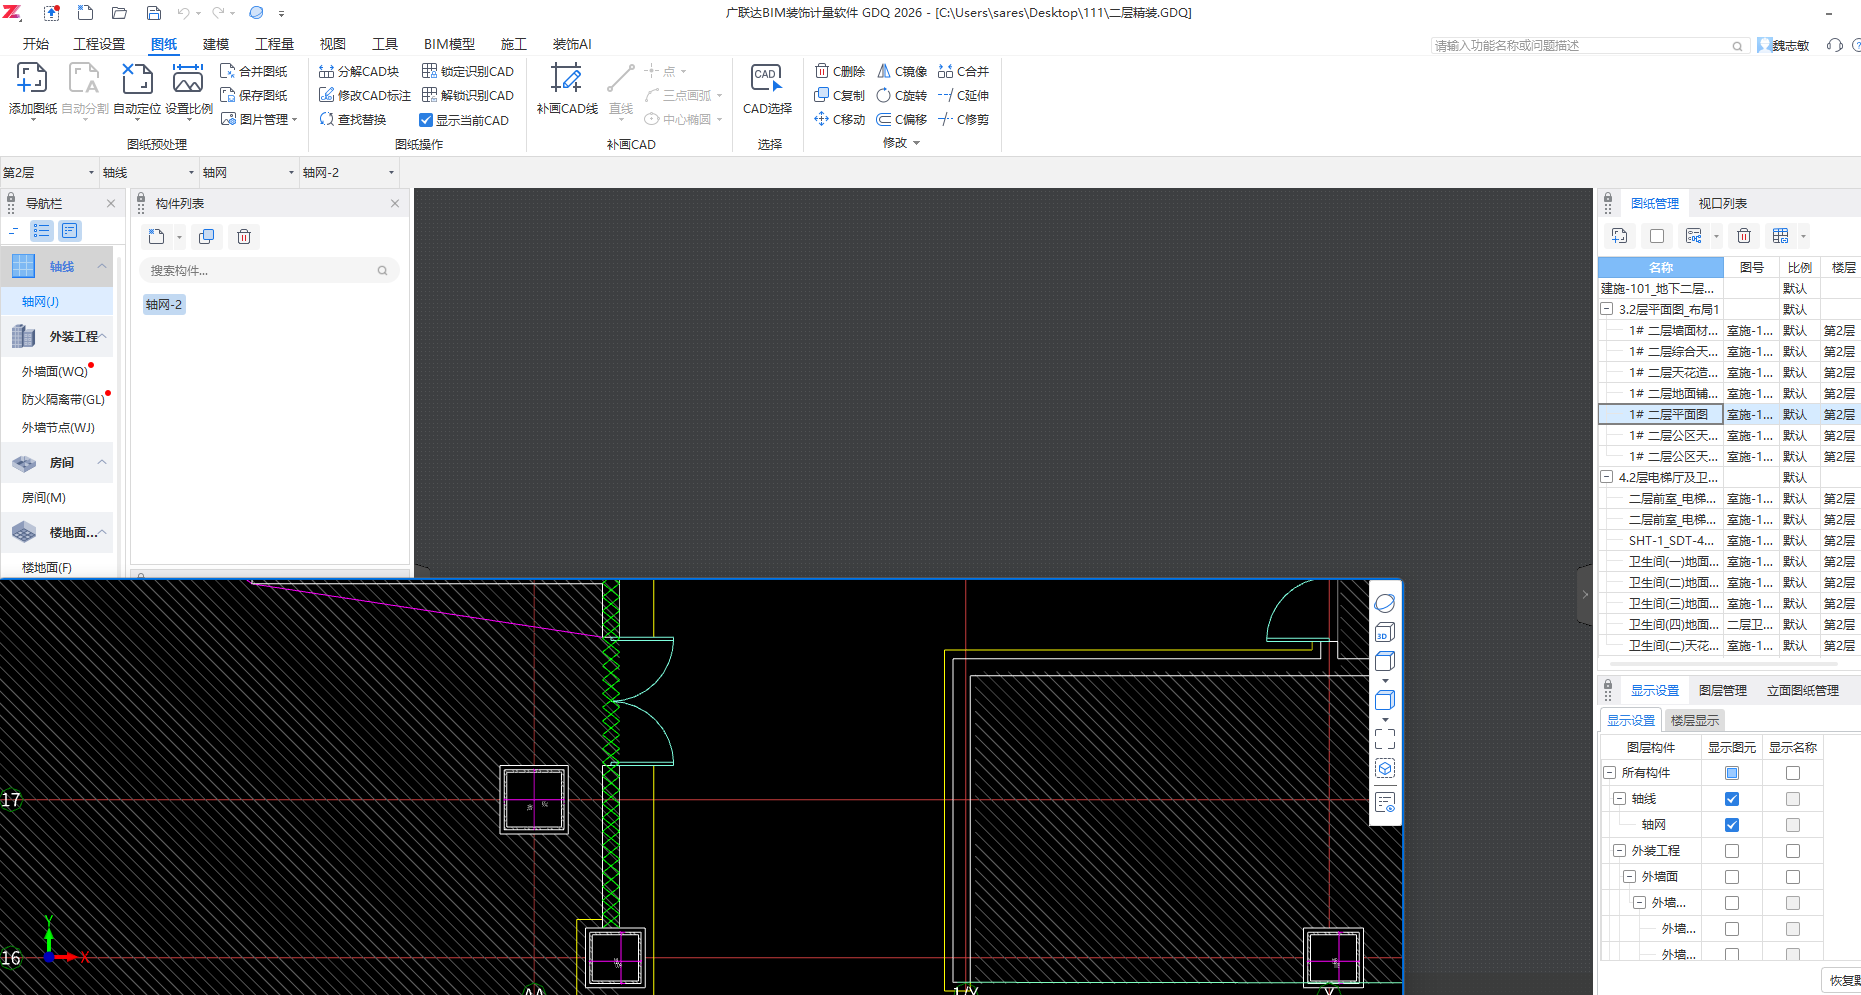Select 房间(M) in navigation bar

tap(44, 497)
